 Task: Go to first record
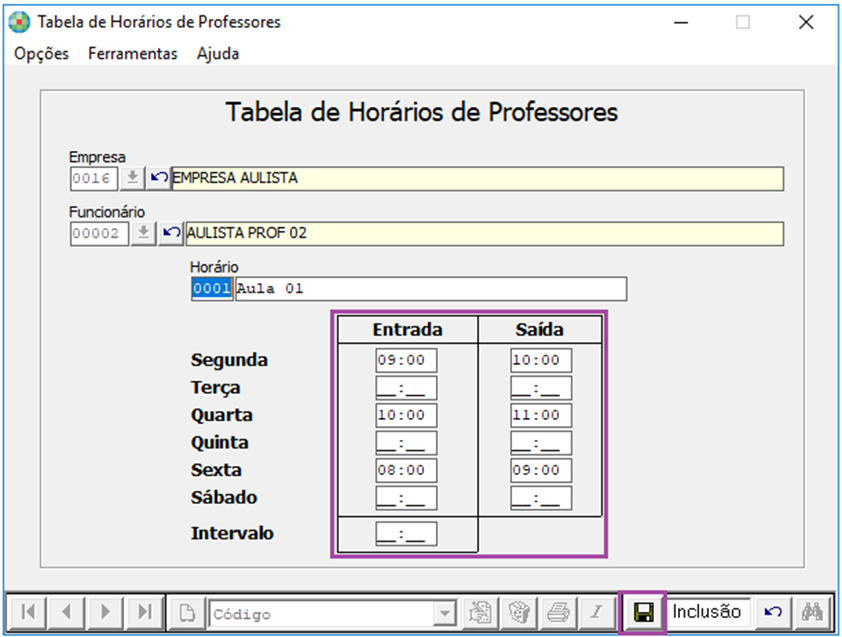click(x=28, y=612)
